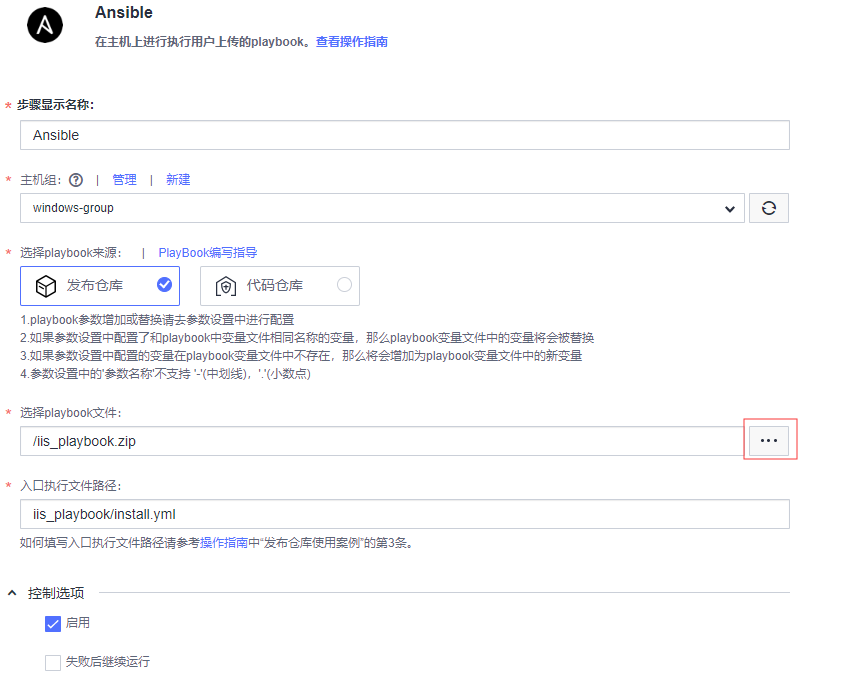The image size is (854, 677).
Task: Select 发布仓库 as playbook source
Action: tap(100, 286)
